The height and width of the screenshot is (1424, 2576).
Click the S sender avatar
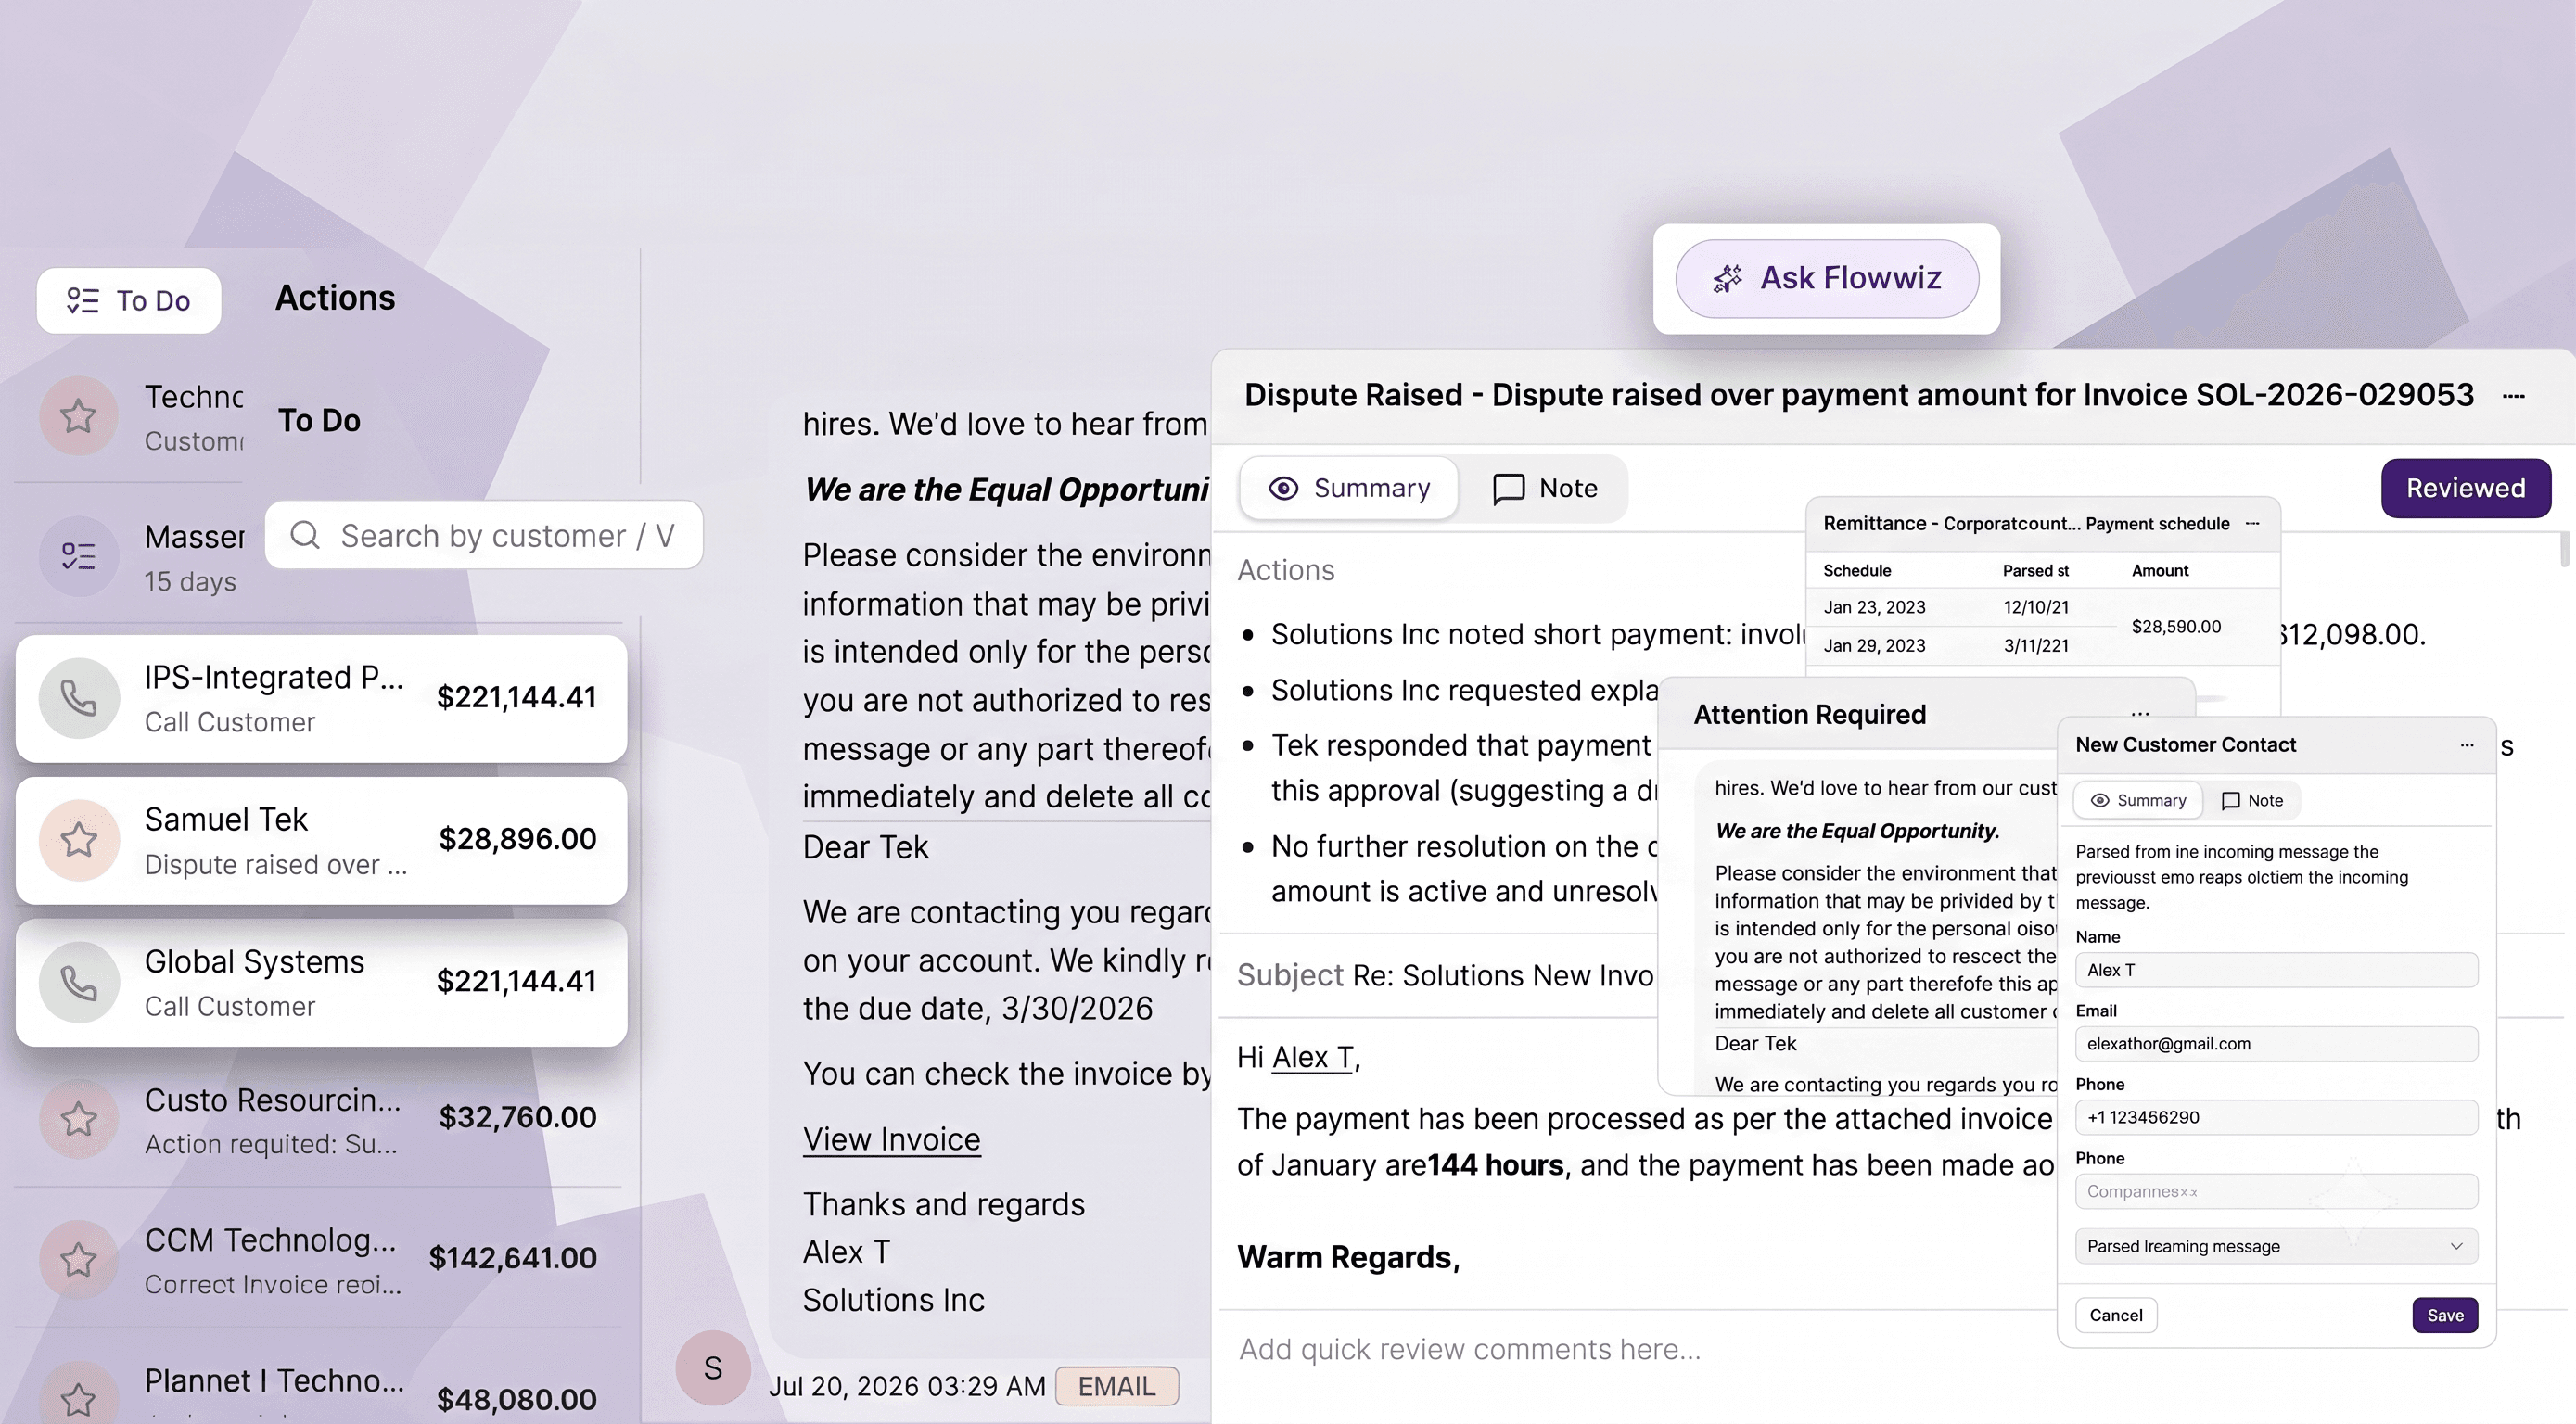(x=713, y=1368)
